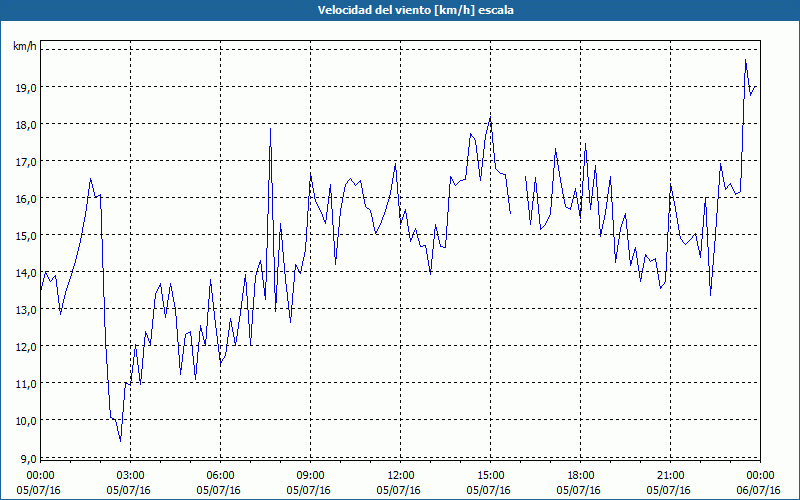Click the '06/07/16' date label
The width and height of the screenshot is (800, 500).
(x=759, y=490)
